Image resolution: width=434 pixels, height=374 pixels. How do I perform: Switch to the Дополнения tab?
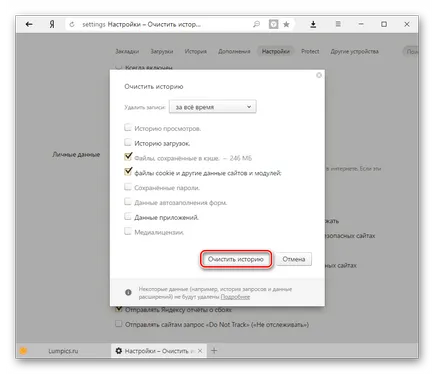click(x=234, y=51)
